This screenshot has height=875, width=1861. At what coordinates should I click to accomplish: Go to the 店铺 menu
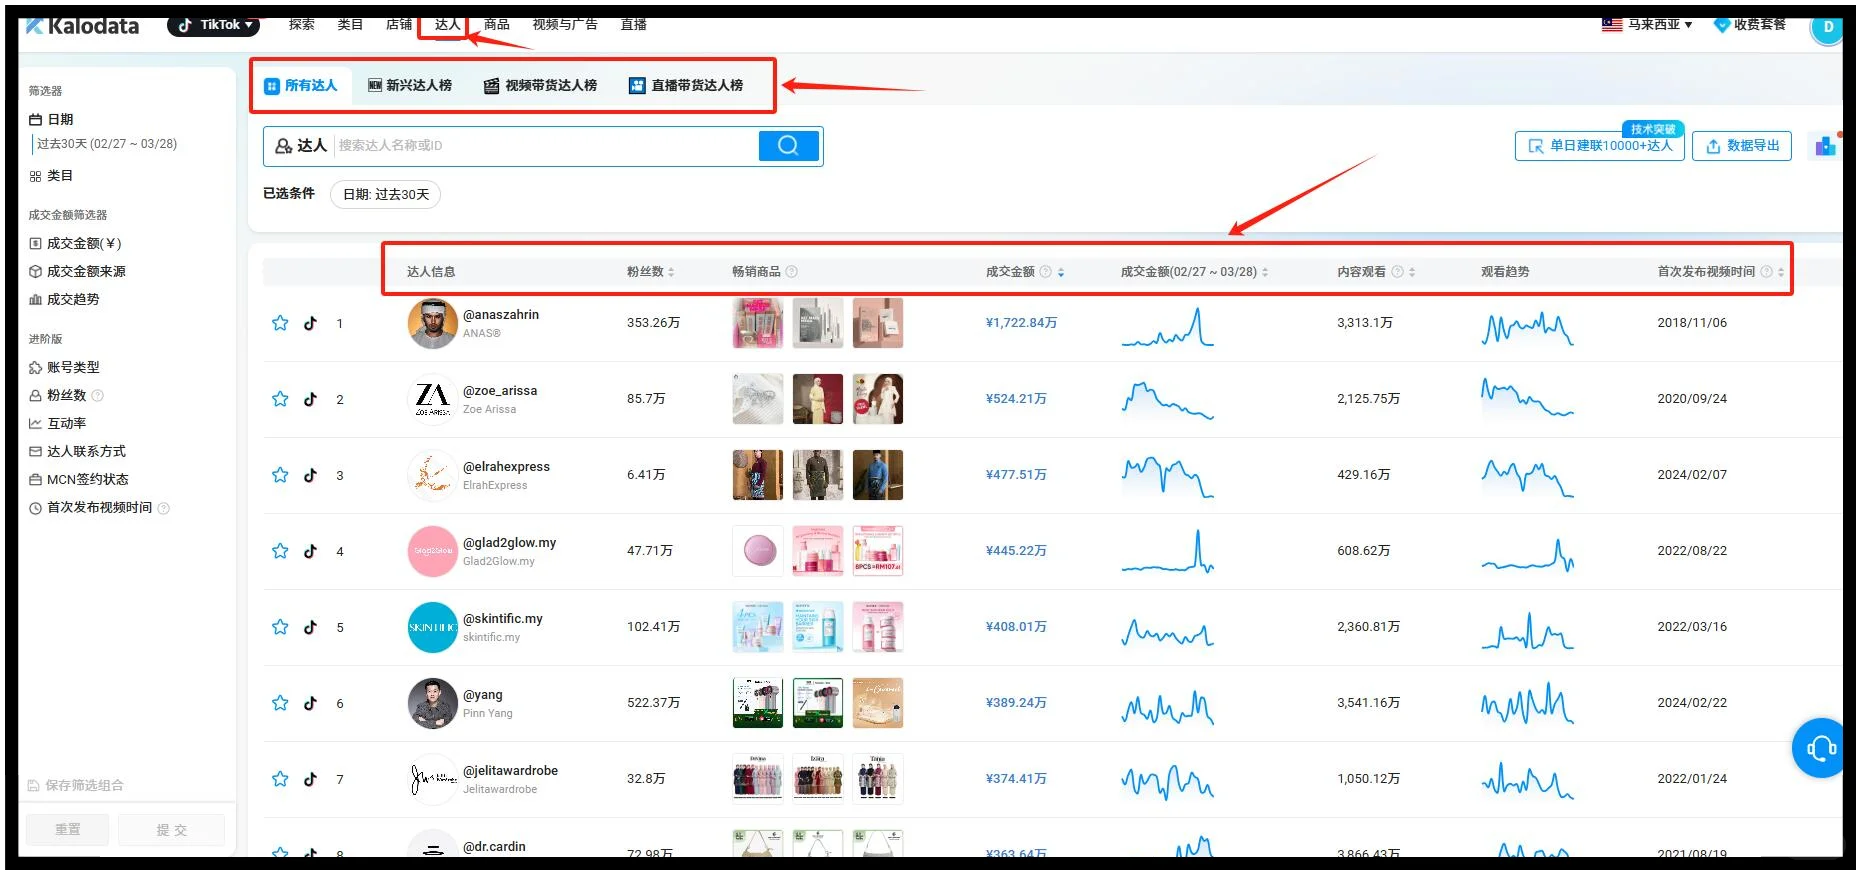pyautogui.click(x=399, y=25)
